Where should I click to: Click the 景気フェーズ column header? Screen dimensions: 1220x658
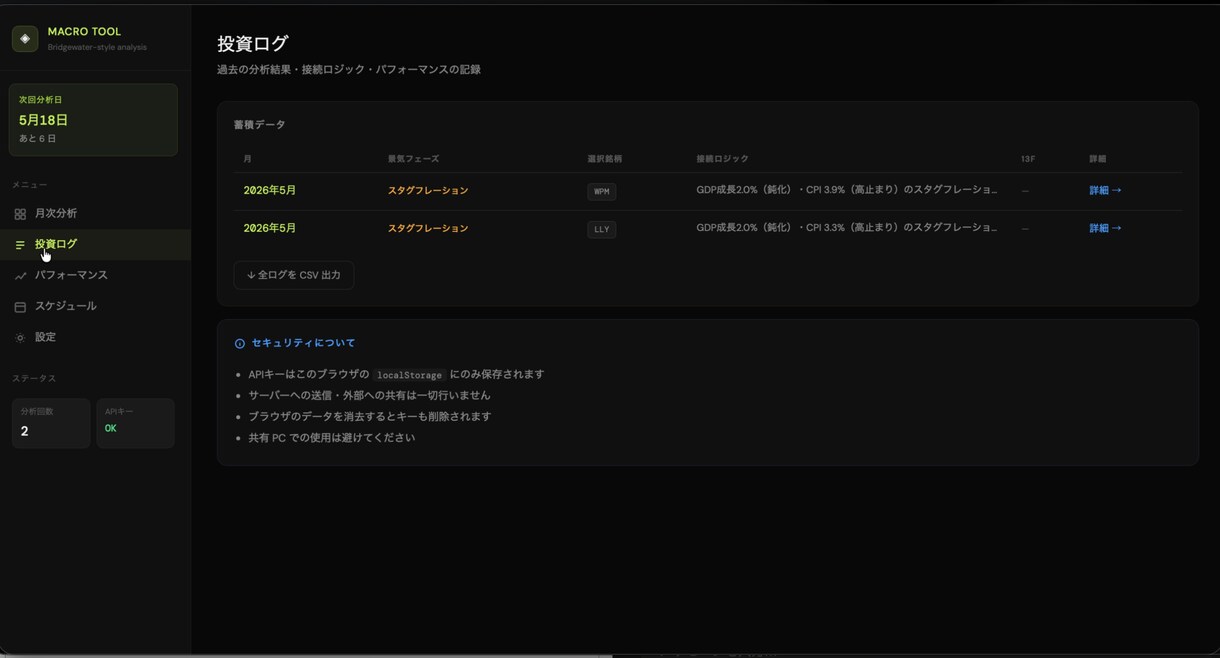(x=413, y=159)
